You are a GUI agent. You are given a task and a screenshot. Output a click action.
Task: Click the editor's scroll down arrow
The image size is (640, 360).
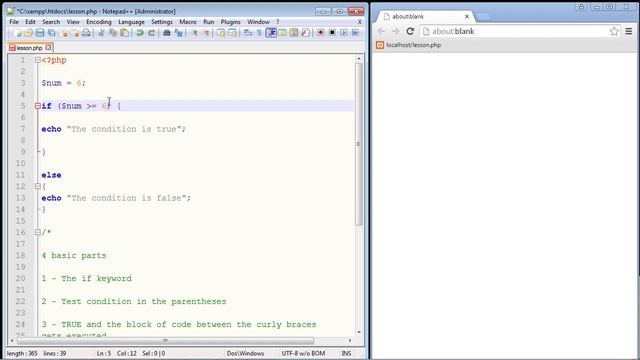(358, 332)
